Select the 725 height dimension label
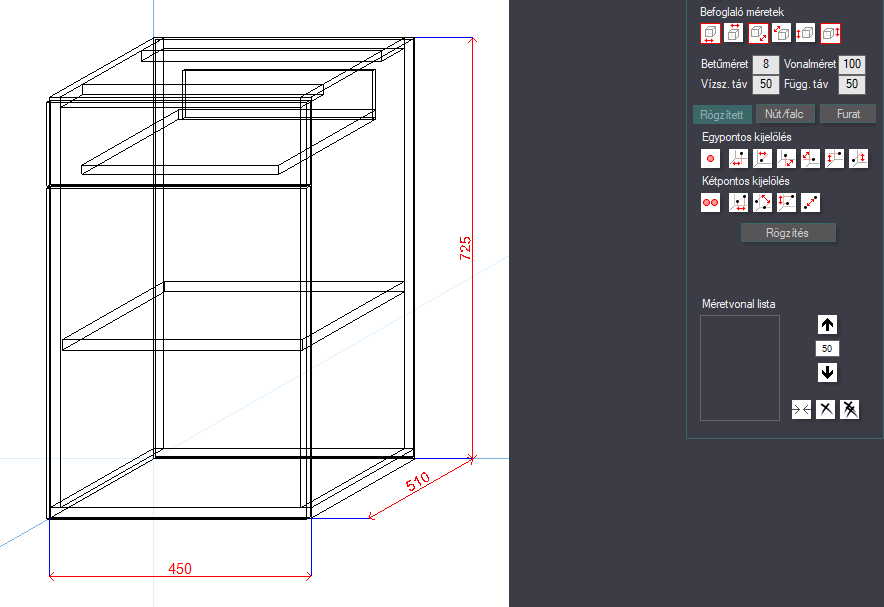 (465, 249)
